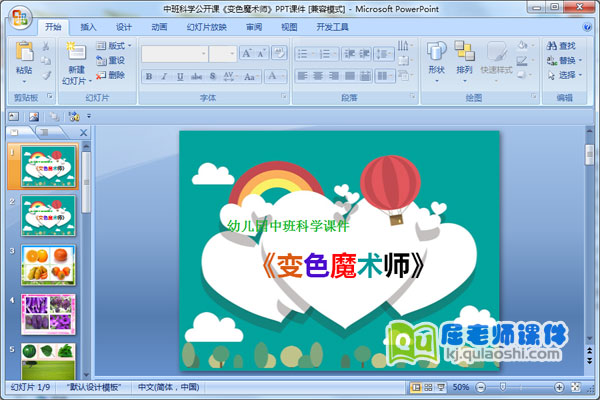This screenshot has height=400, width=600.
Task: Open the Replace (替换) dropdown
Action: point(564,60)
